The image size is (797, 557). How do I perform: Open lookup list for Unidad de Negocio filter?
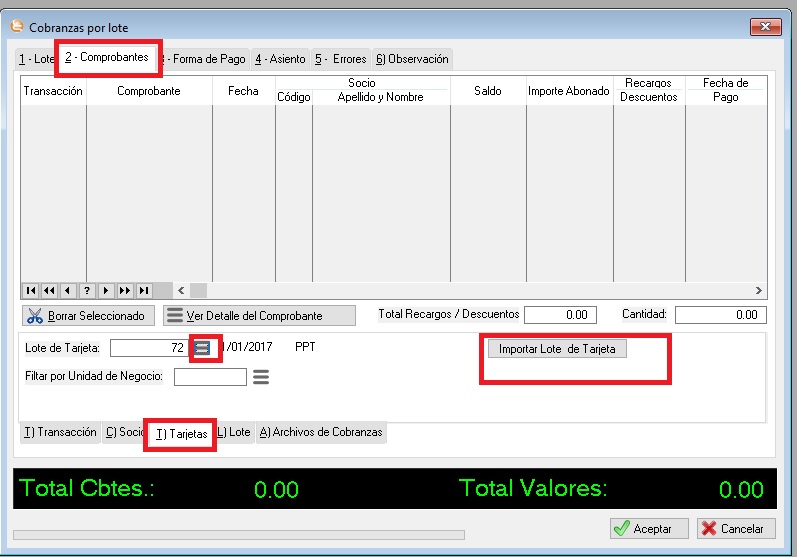click(261, 377)
